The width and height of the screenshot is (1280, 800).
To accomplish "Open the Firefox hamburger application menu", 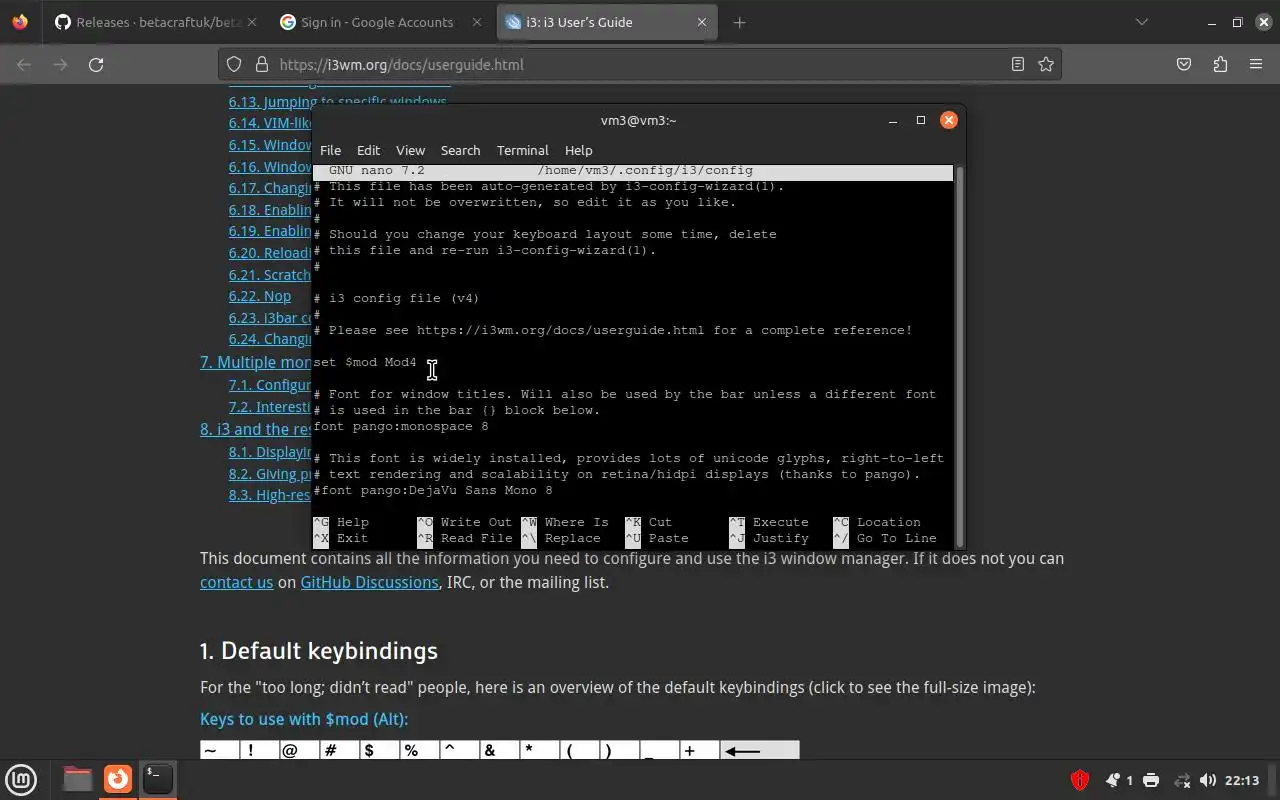I will pos(1256,64).
